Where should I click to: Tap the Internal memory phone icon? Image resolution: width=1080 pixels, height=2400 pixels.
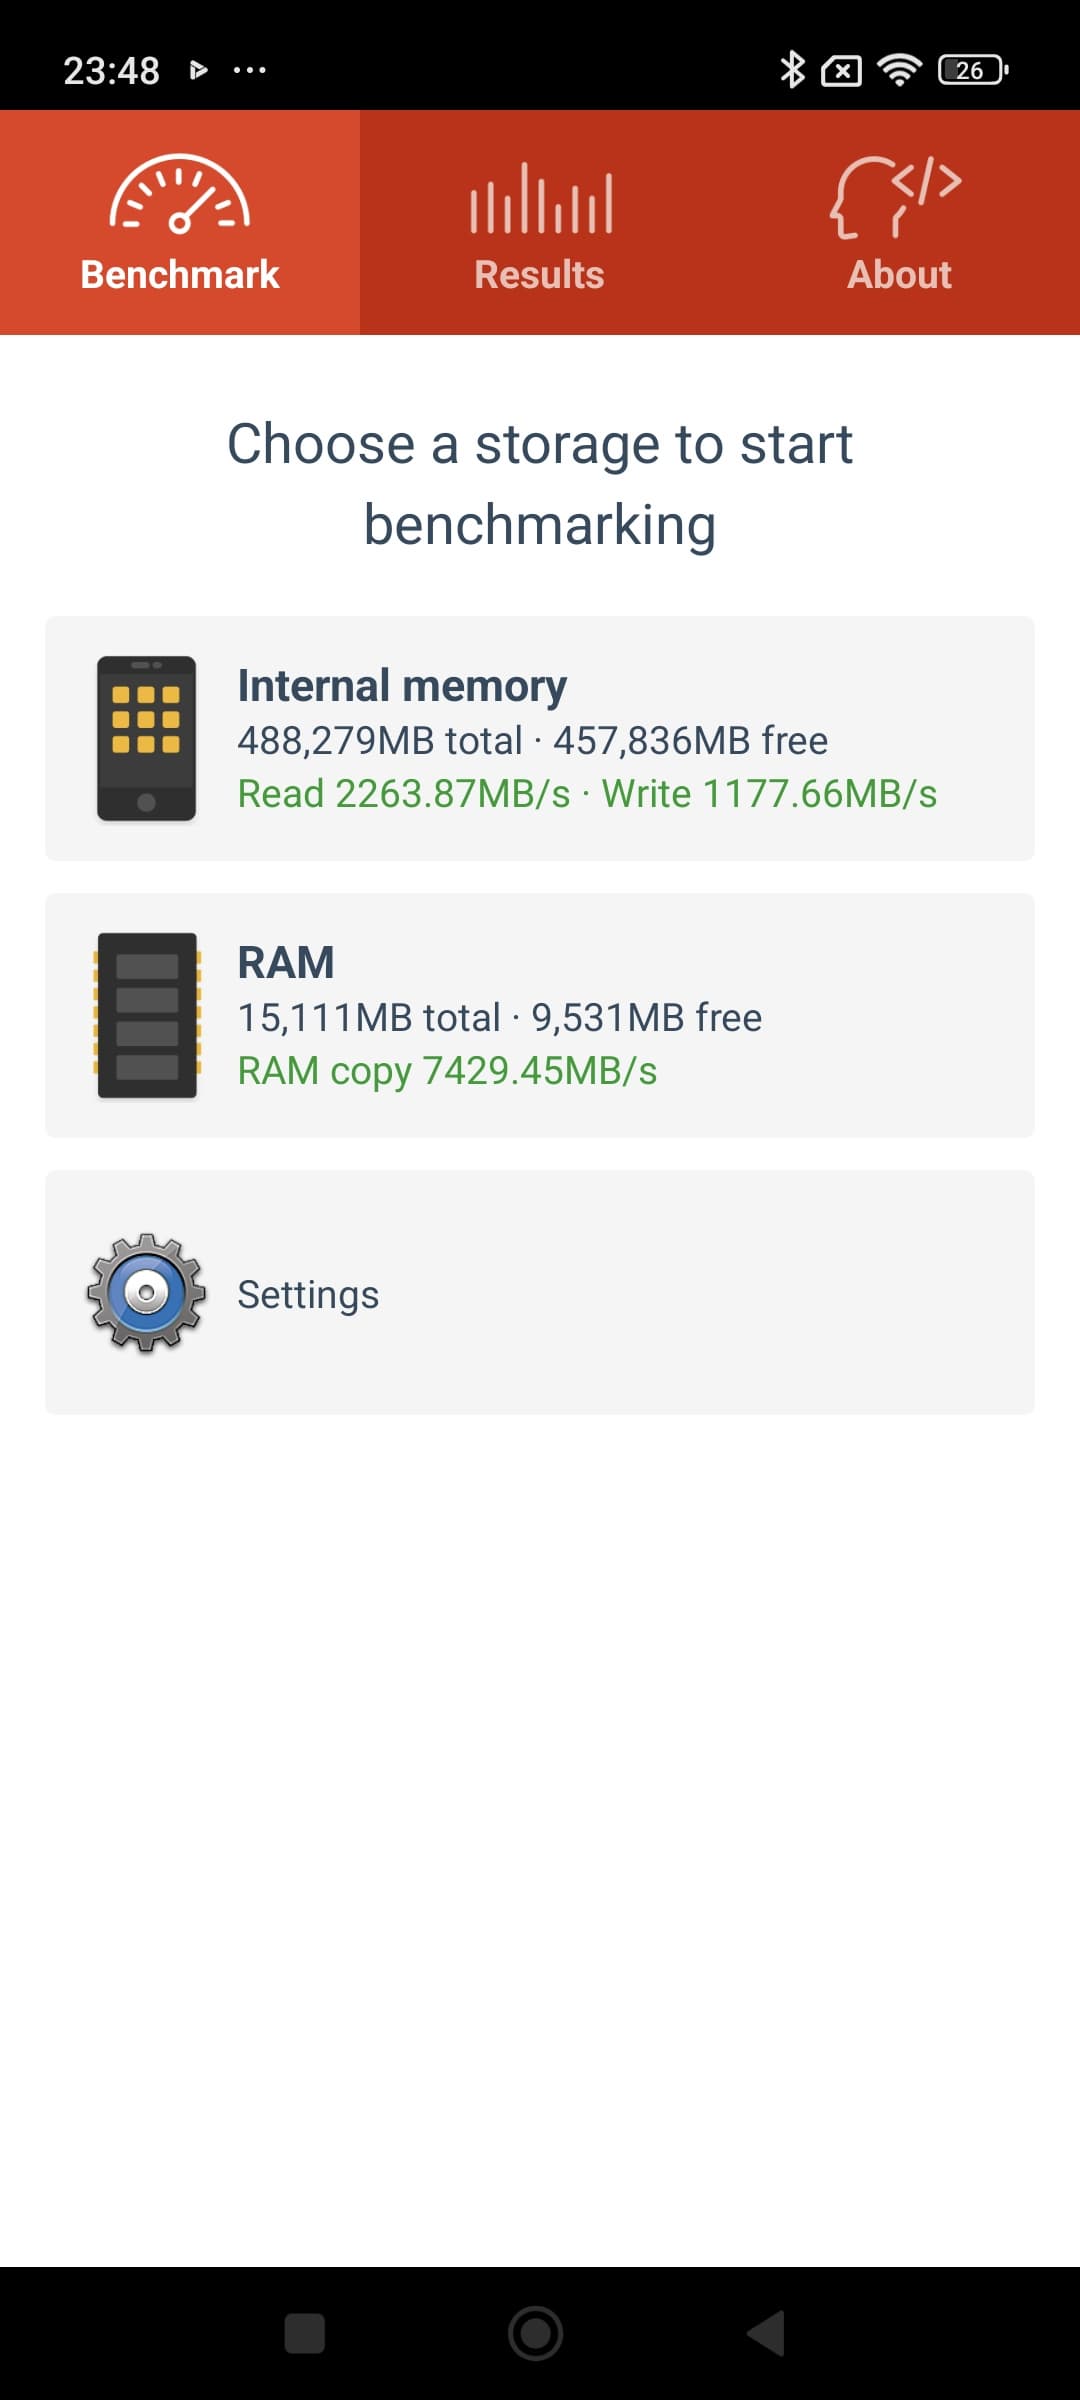point(146,739)
